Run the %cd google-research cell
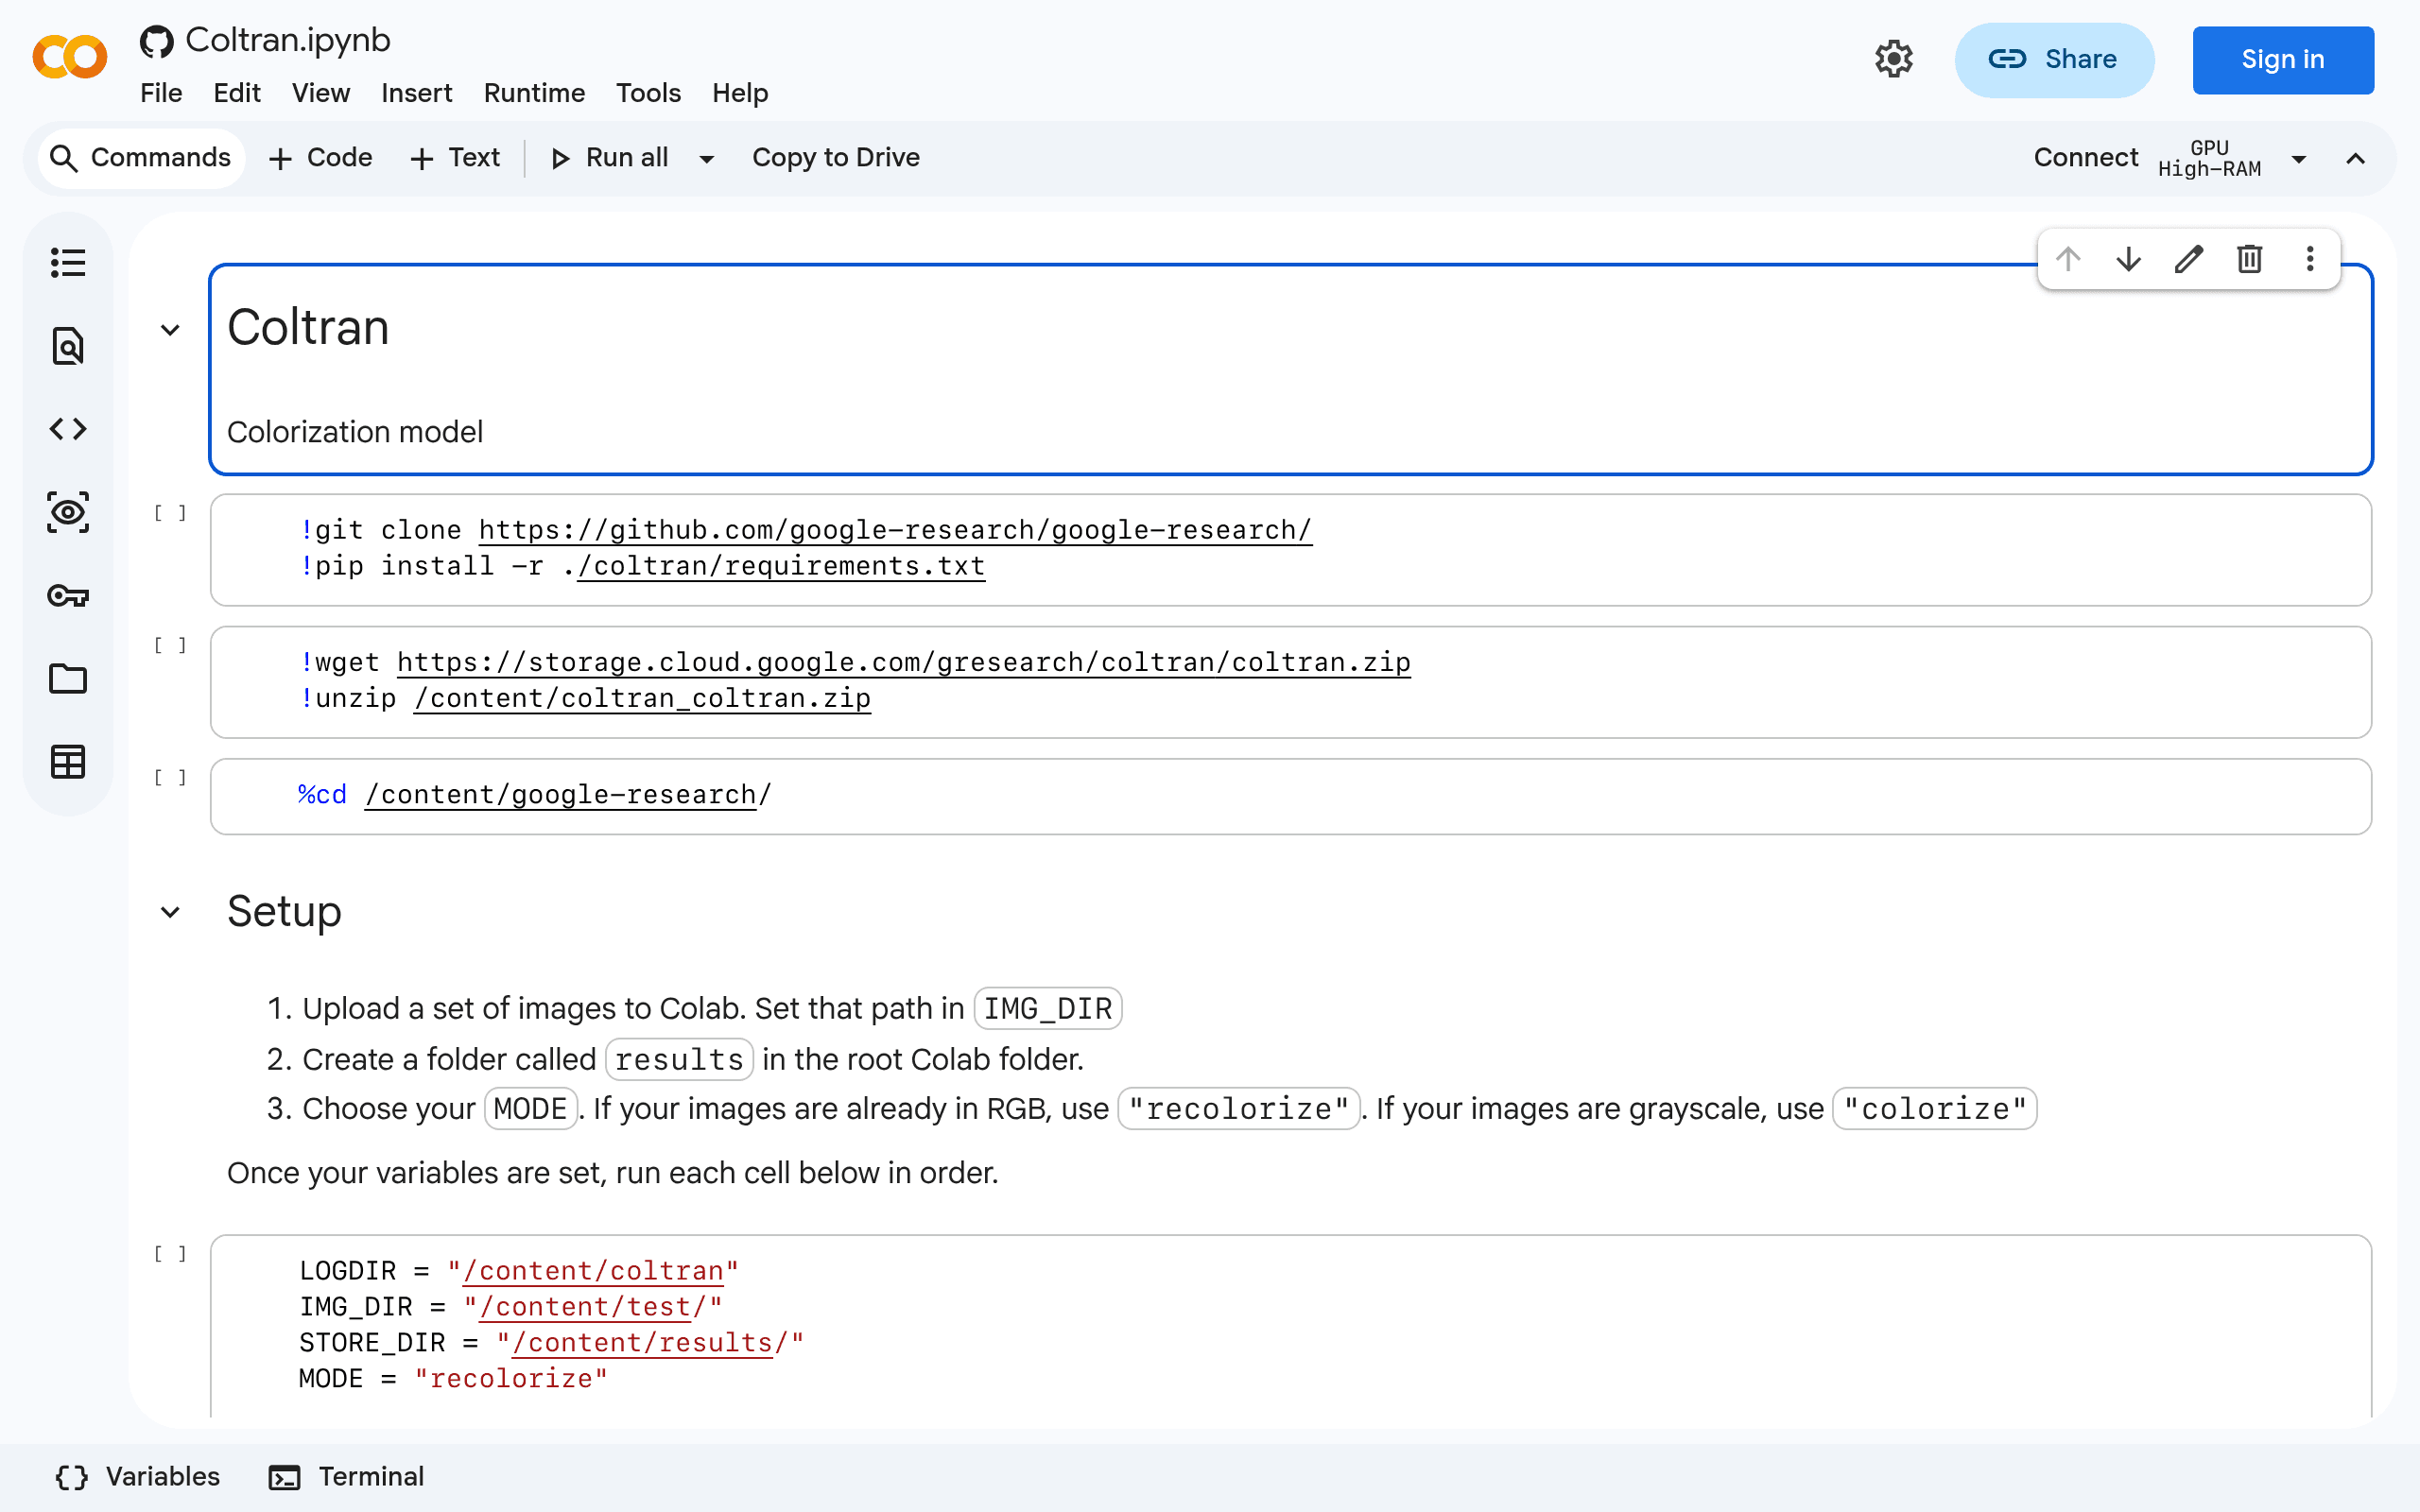This screenshot has width=2420, height=1512. coord(170,777)
